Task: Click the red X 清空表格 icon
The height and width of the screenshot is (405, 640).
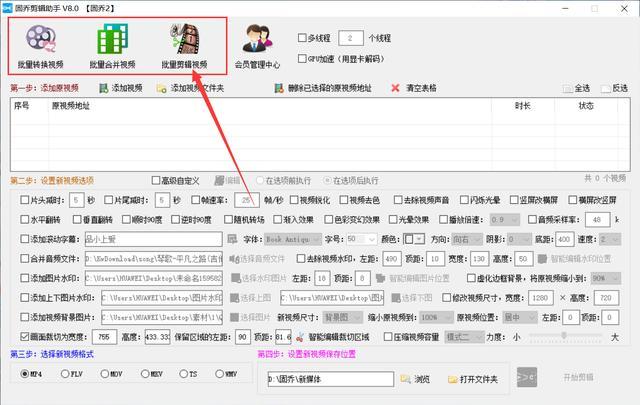Action: coord(395,88)
